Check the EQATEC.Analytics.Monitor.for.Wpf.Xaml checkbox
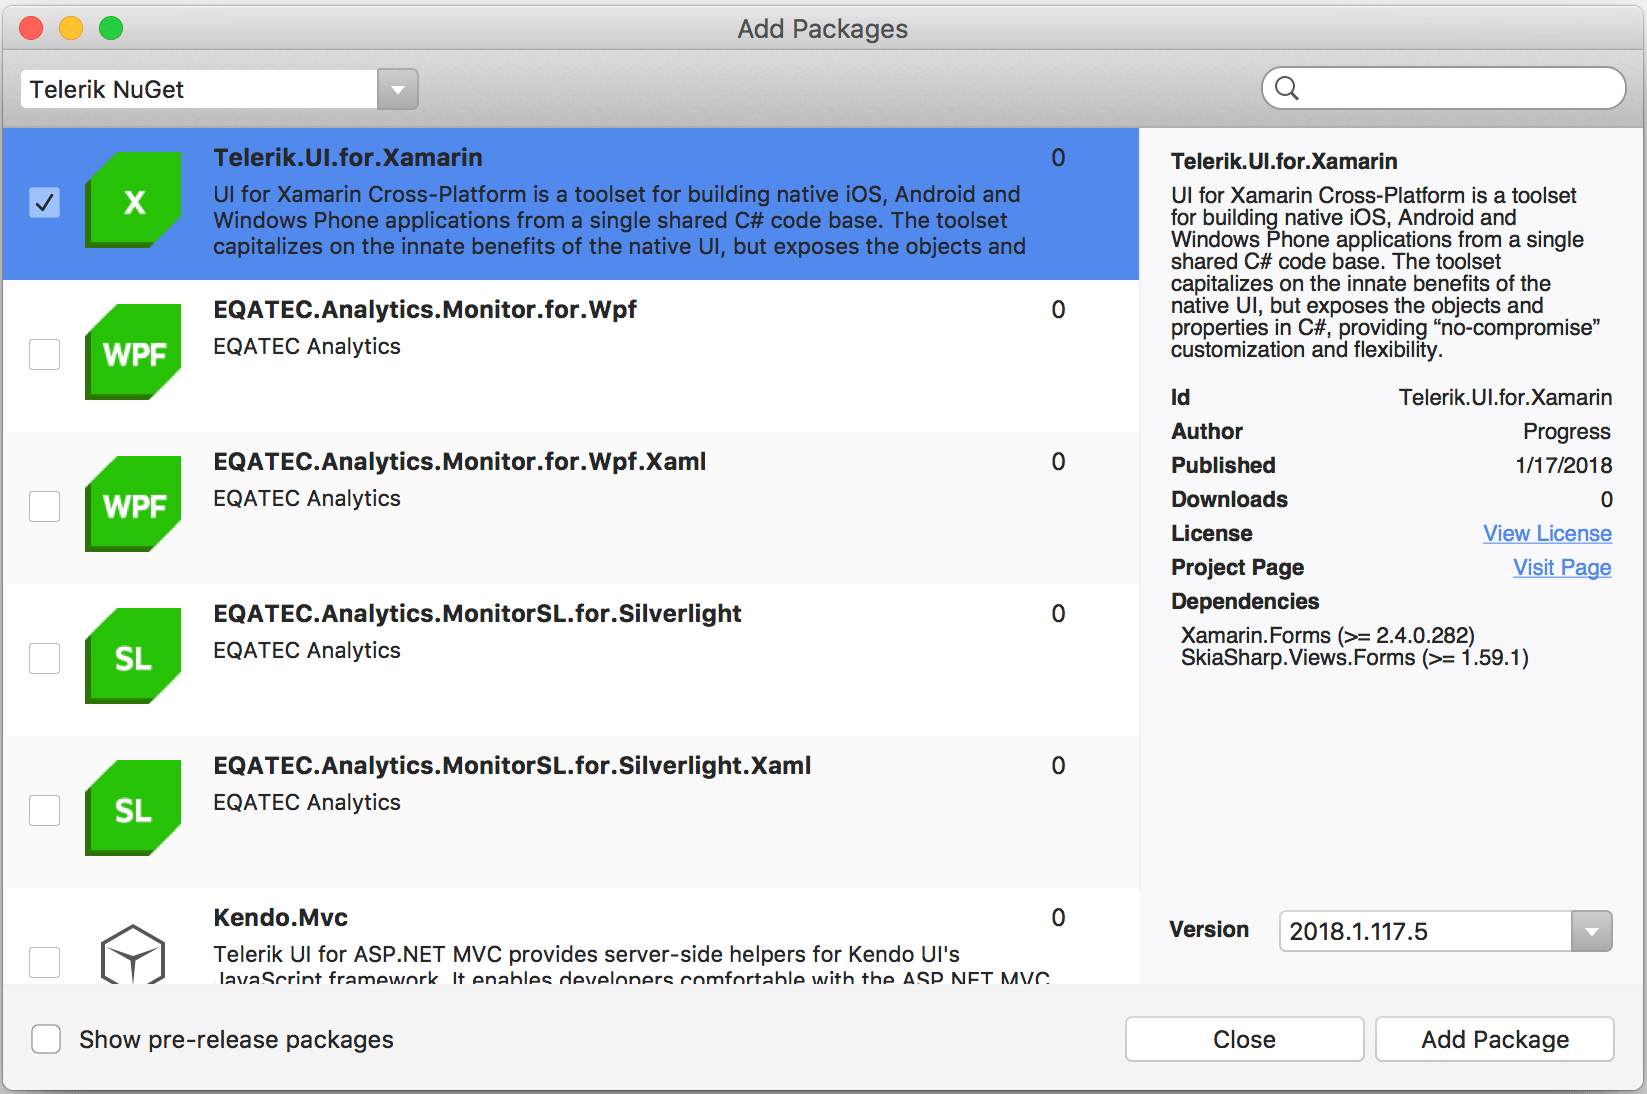This screenshot has height=1094, width=1647. tap(45, 507)
